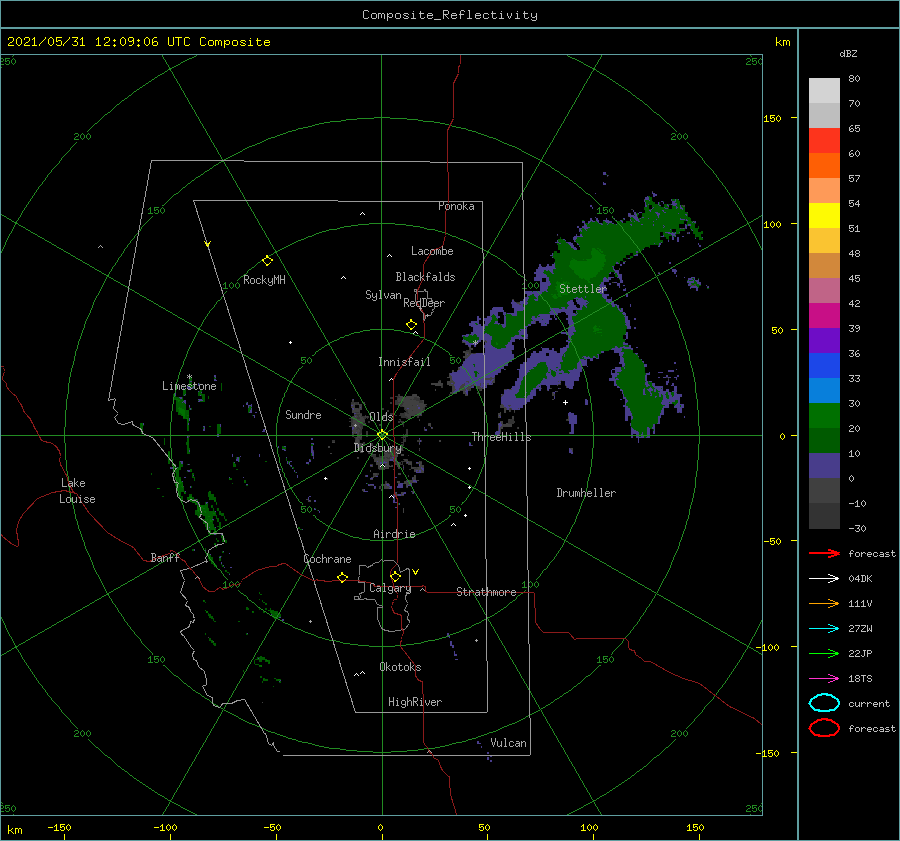The image size is (900, 841).
Task: Click the Blackfalds label
Action: click(x=425, y=277)
